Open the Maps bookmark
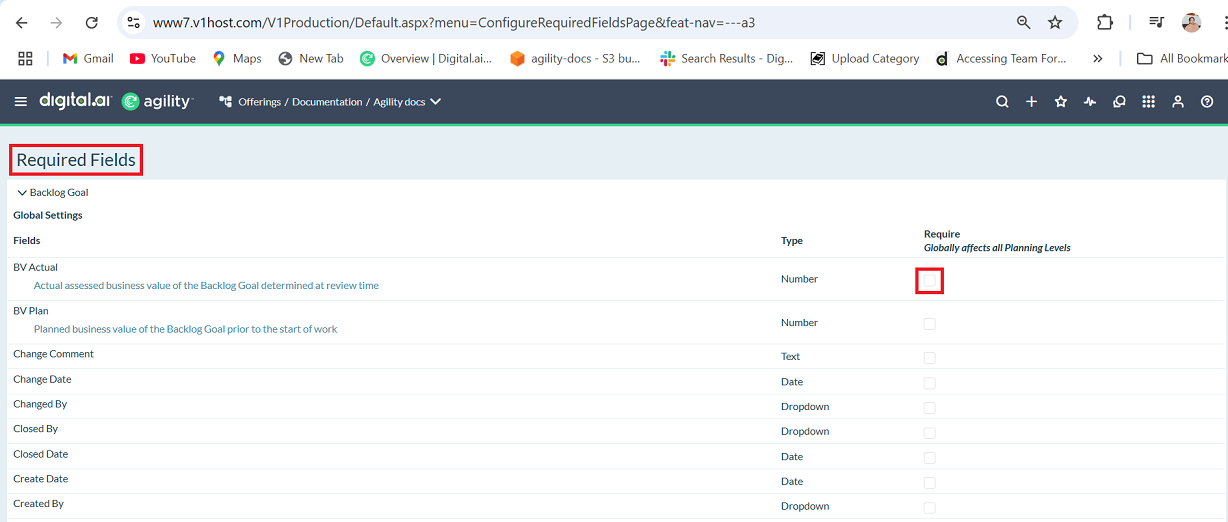 pyautogui.click(x=237, y=58)
